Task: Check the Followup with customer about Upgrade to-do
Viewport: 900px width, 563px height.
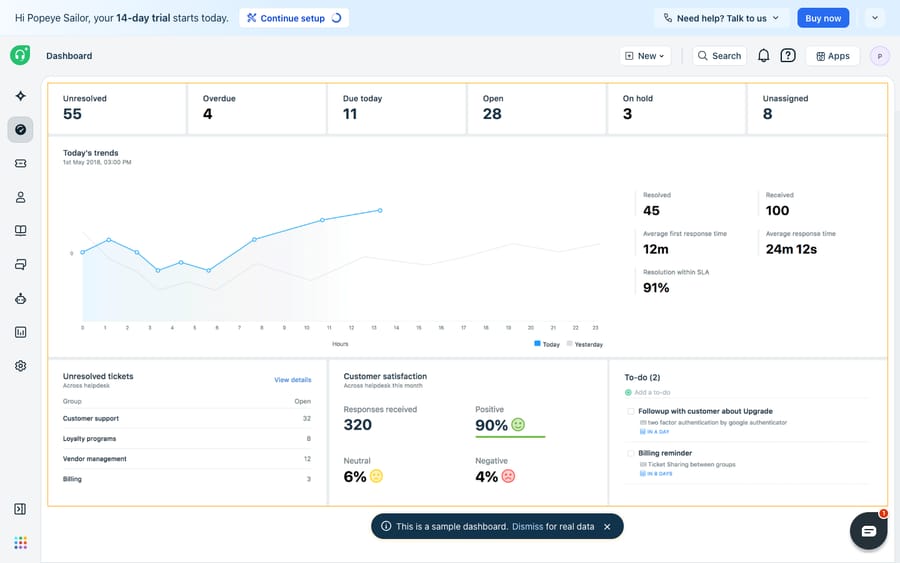Action: pos(631,411)
